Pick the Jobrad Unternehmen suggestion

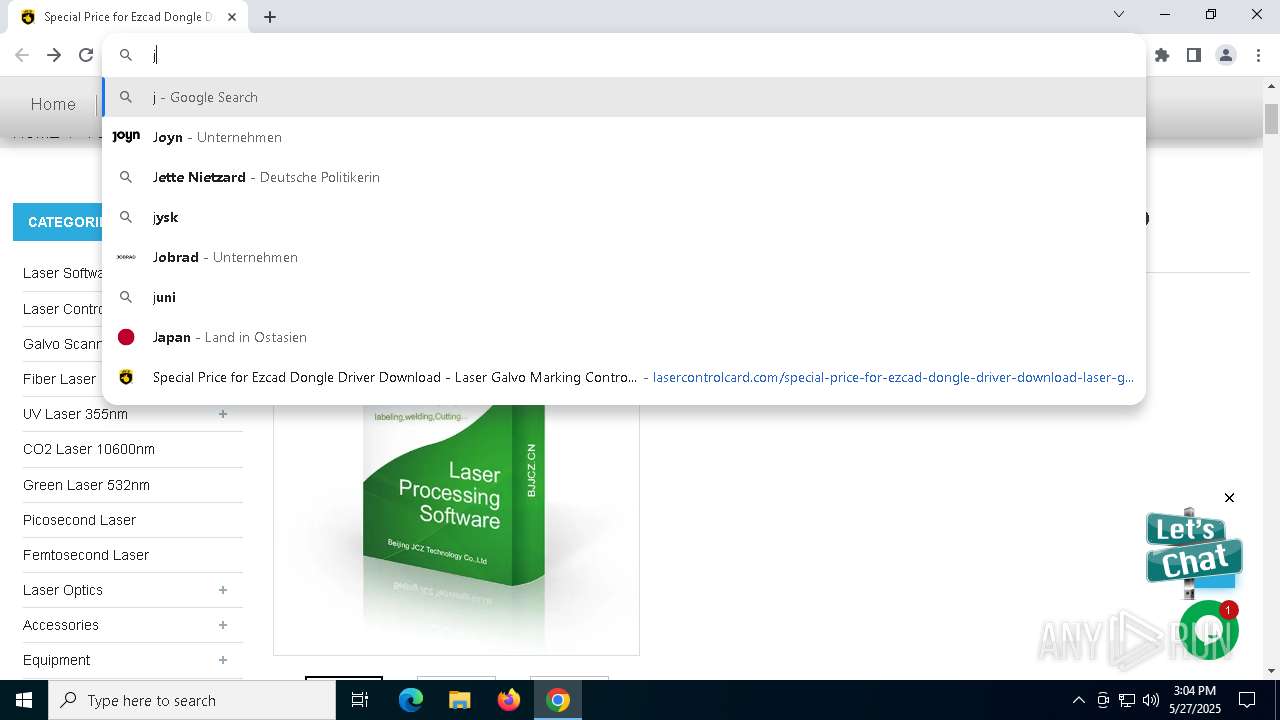tap(624, 257)
